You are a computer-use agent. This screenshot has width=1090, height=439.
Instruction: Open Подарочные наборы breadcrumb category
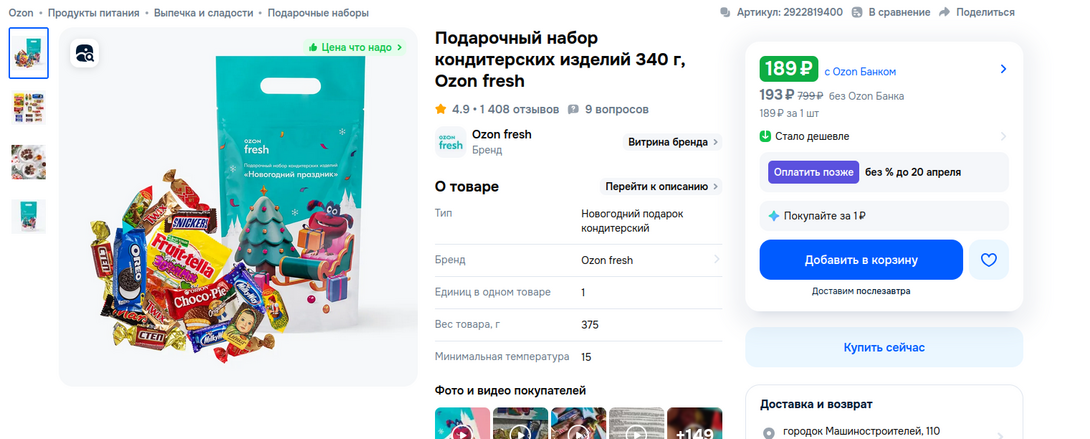(318, 13)
